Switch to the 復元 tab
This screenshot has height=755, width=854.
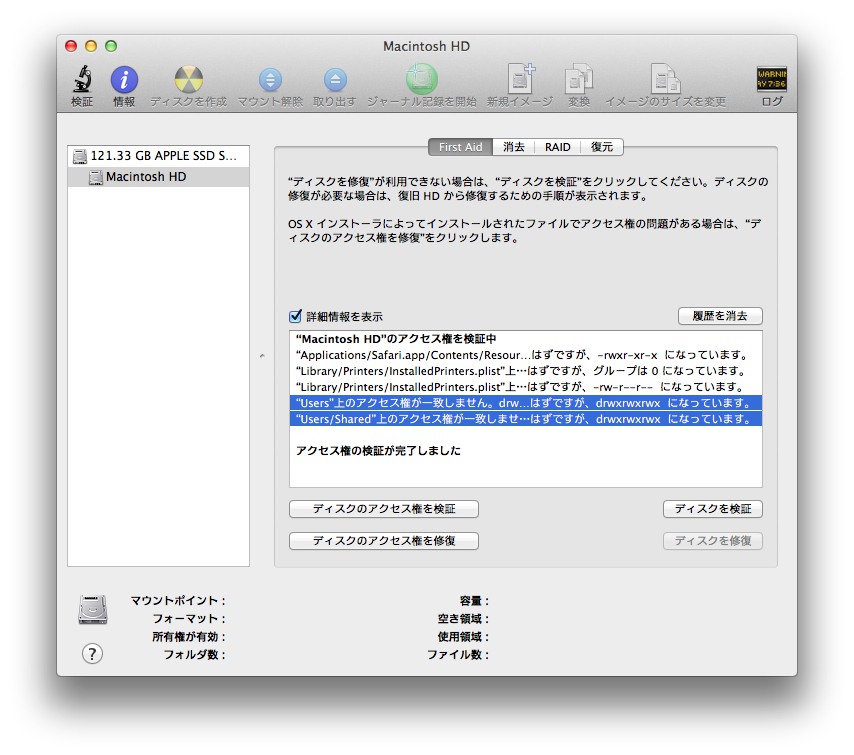point(602,147)
